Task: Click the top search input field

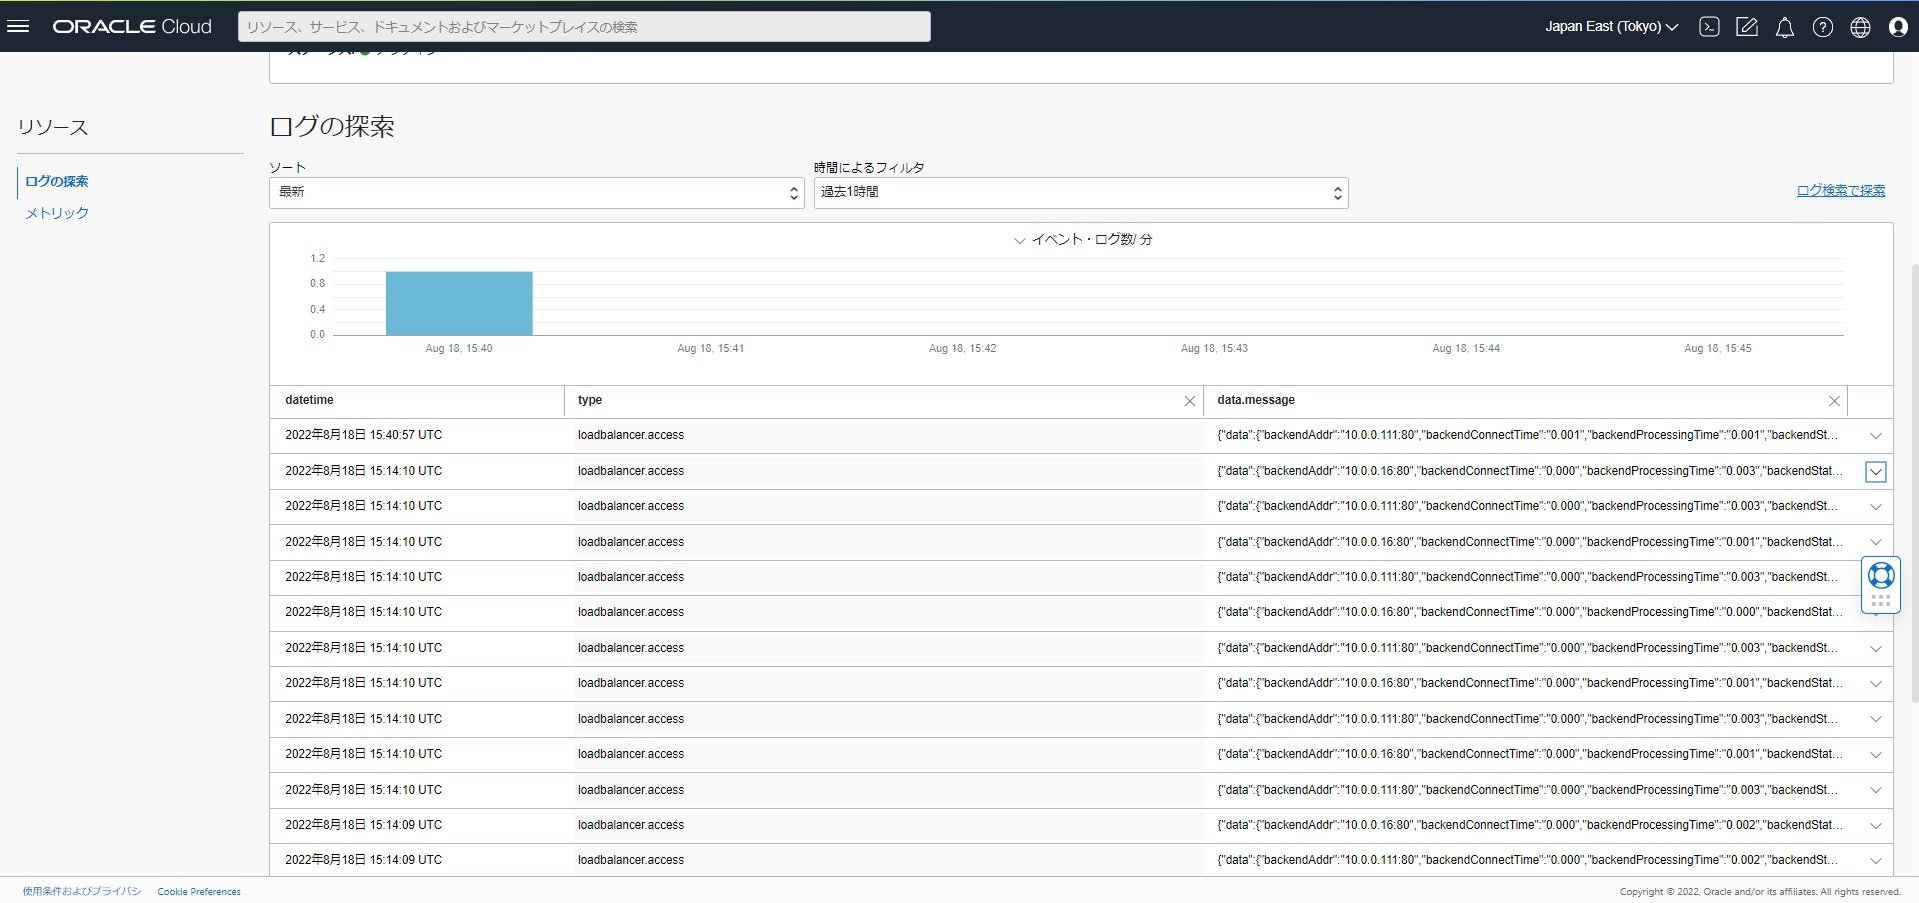Action: point(584,27)
